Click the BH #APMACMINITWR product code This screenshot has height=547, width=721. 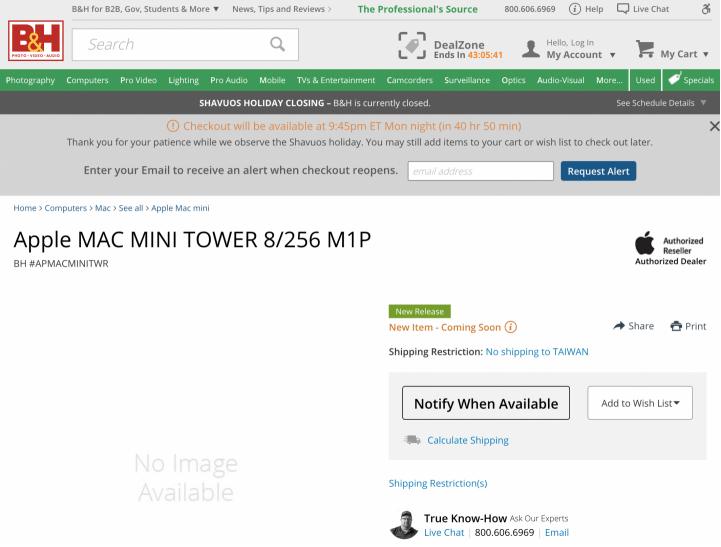tap(61, 263)
